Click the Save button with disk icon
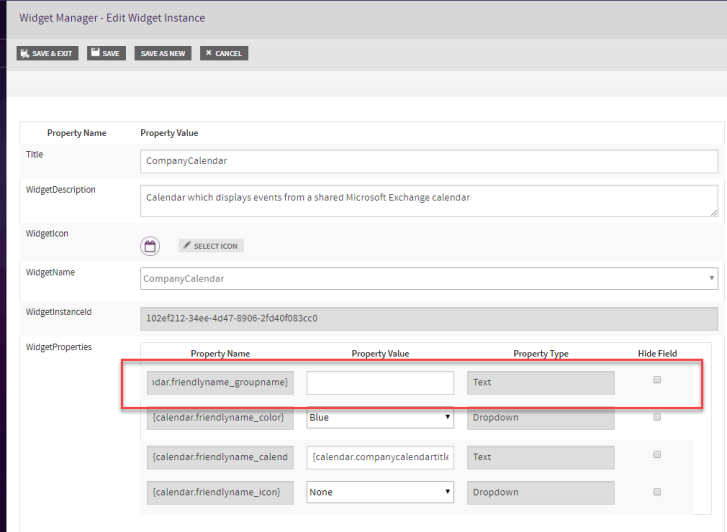 (106, 53)
